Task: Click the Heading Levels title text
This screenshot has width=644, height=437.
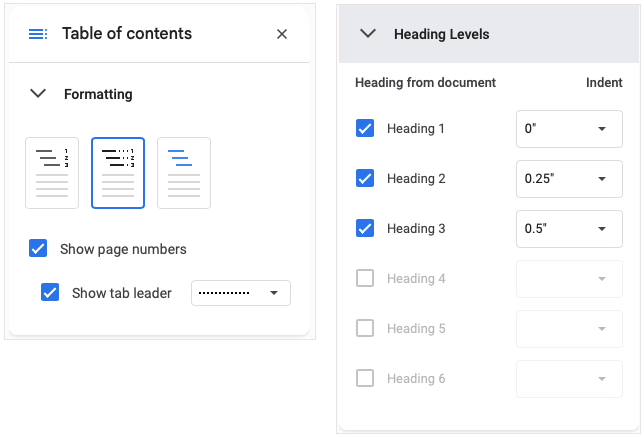Action: pyautogui.click(x=441, y=34)
